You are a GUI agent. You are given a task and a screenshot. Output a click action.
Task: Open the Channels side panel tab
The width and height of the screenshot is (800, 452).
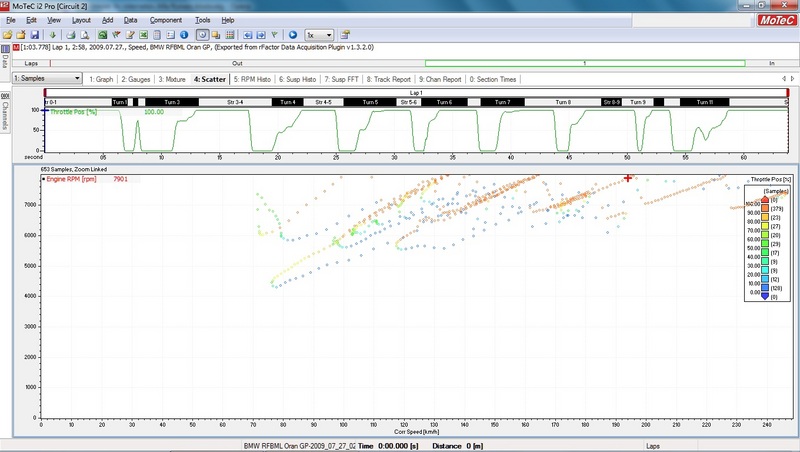pyautogui.click(x=5, y=111)
